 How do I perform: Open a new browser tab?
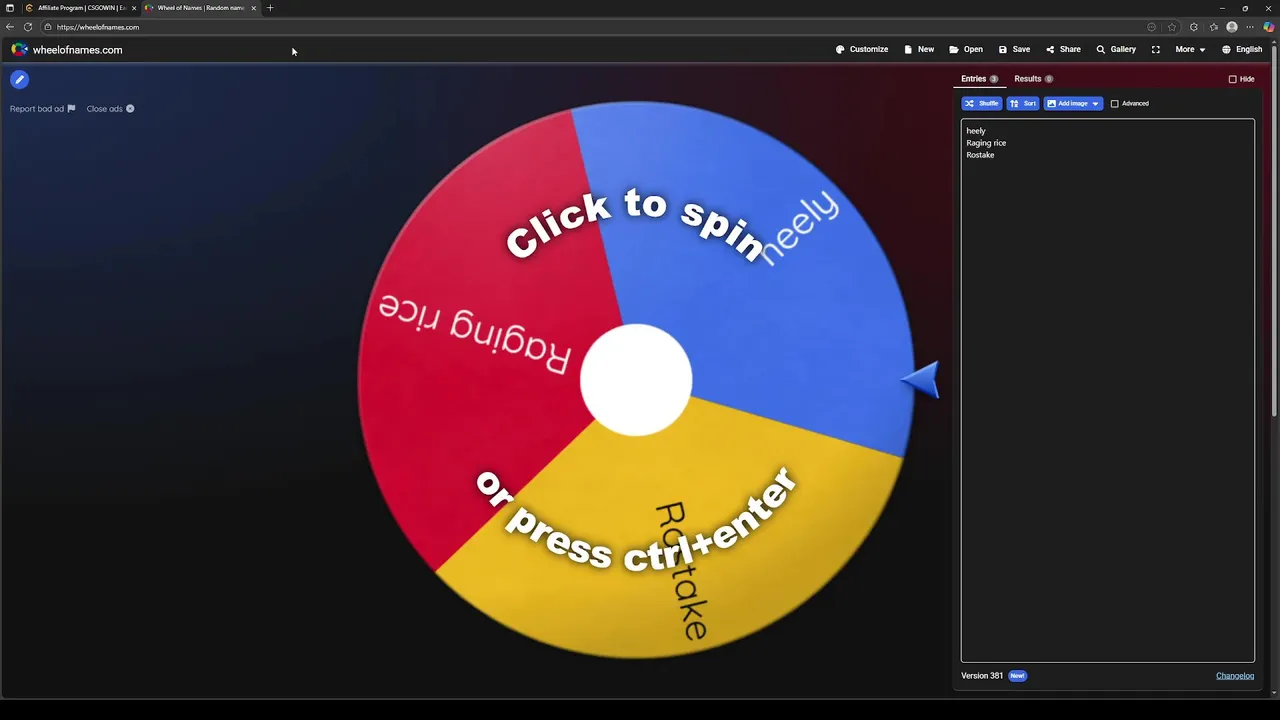point(270,8)
